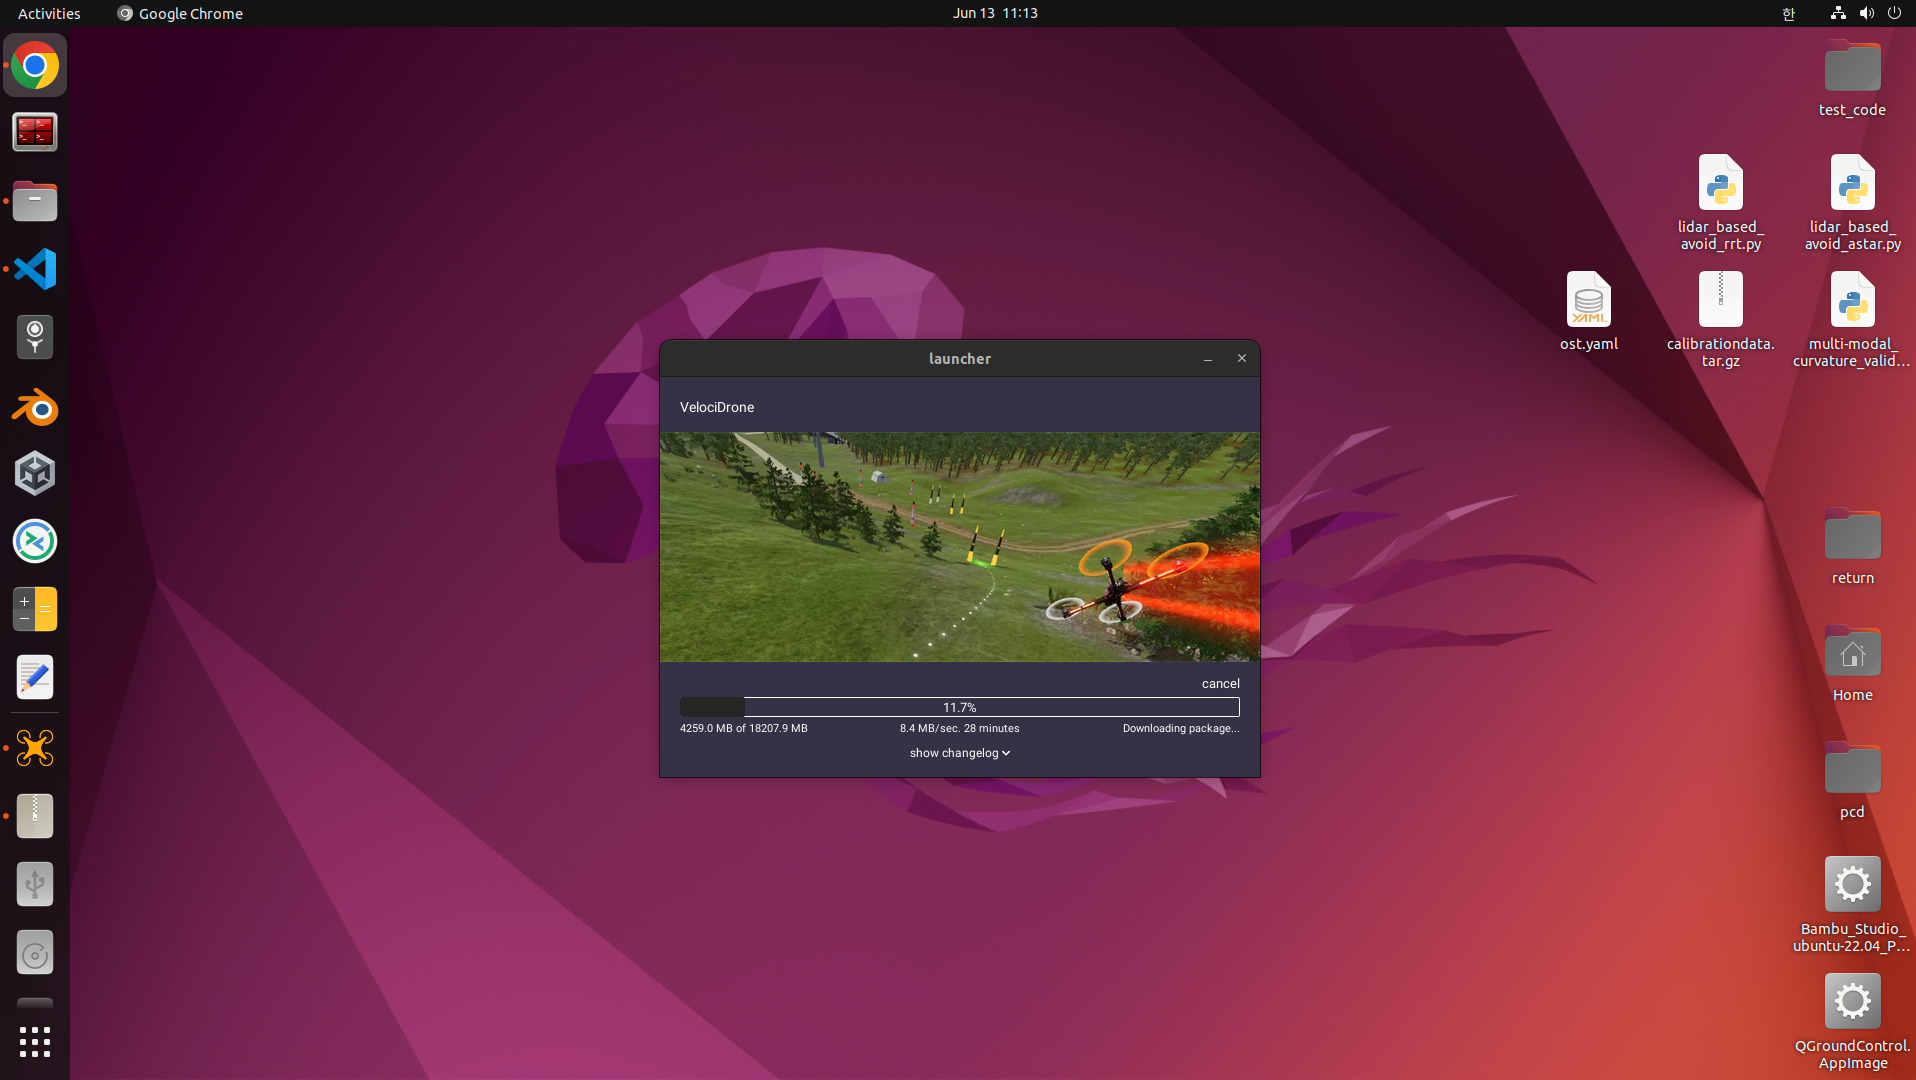Click the '8.4 MB/sec. 28 minutes' status
The height and width of the screenshot is (1080, 1916).
tap(960, 728)
